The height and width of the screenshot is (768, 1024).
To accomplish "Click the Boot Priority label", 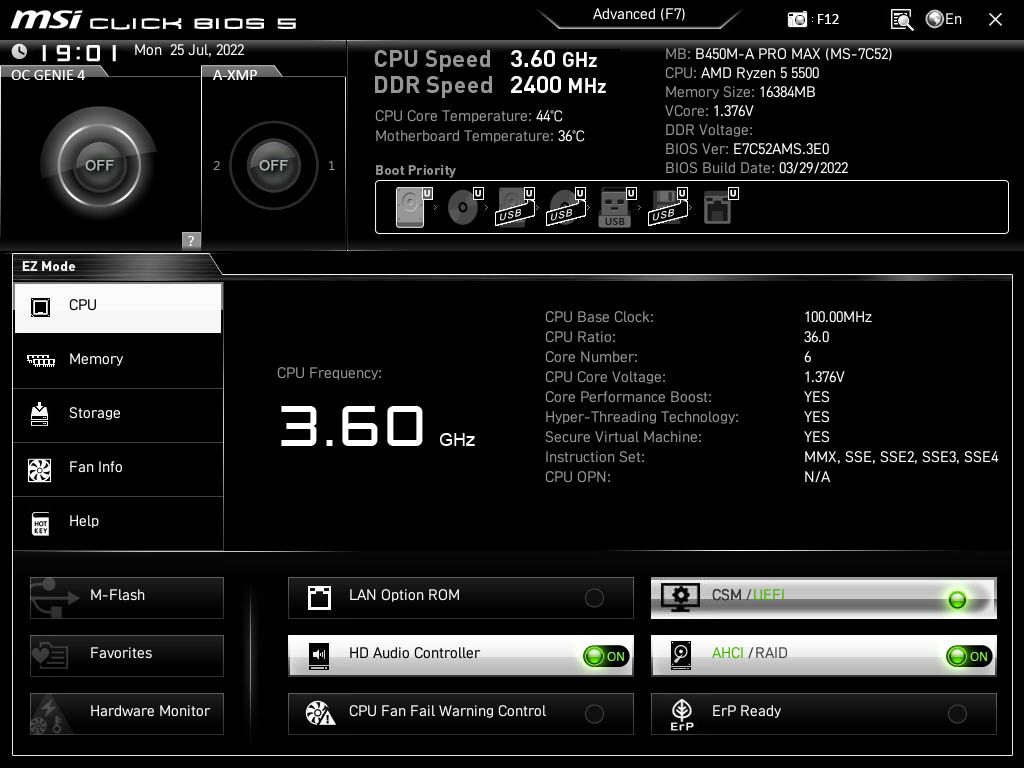I will (x=415, y=170).
